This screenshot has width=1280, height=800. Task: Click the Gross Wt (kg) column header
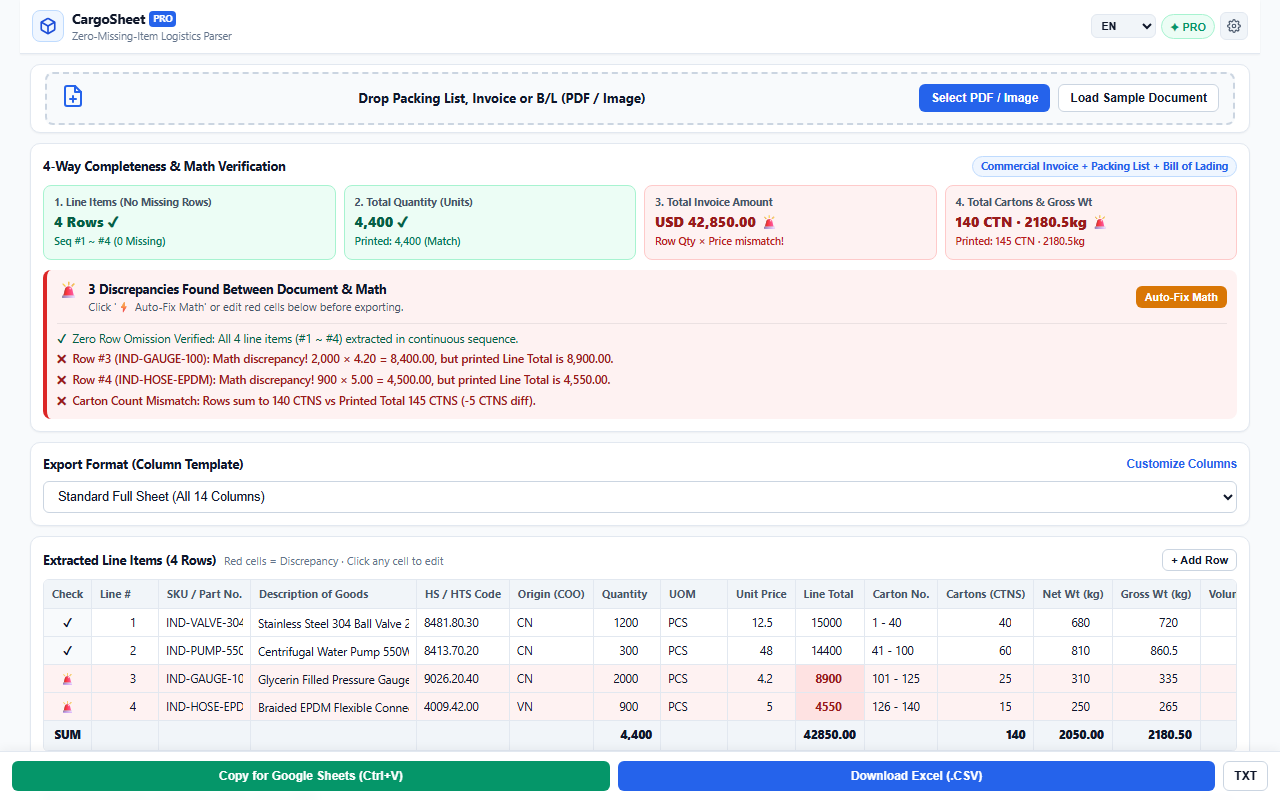click(x=1156, y=594)
